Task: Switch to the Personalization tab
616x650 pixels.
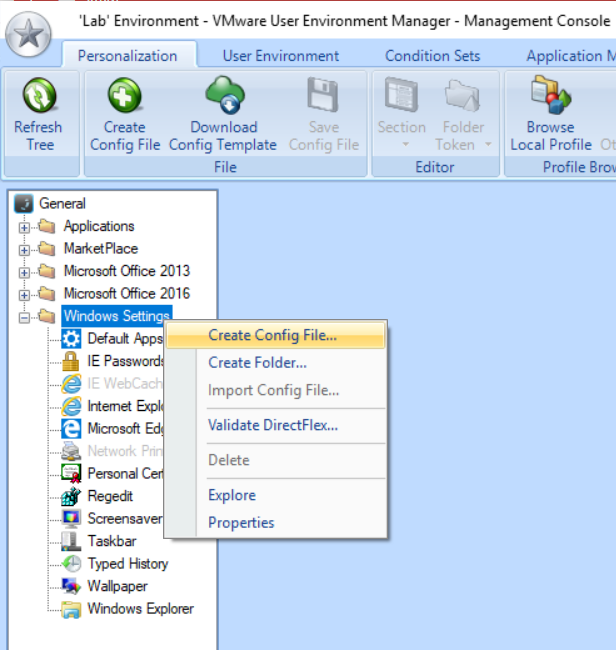Action: (x=128, y=56)
